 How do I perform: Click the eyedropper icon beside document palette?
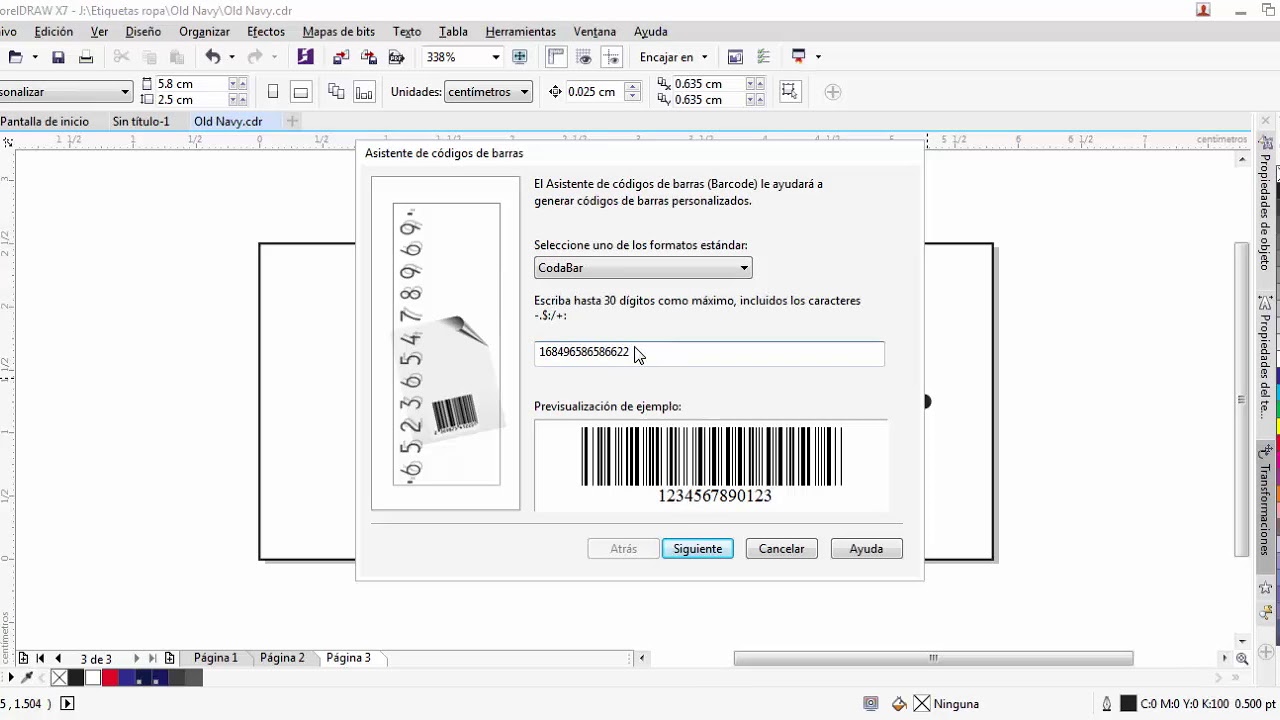pos(27,678)
